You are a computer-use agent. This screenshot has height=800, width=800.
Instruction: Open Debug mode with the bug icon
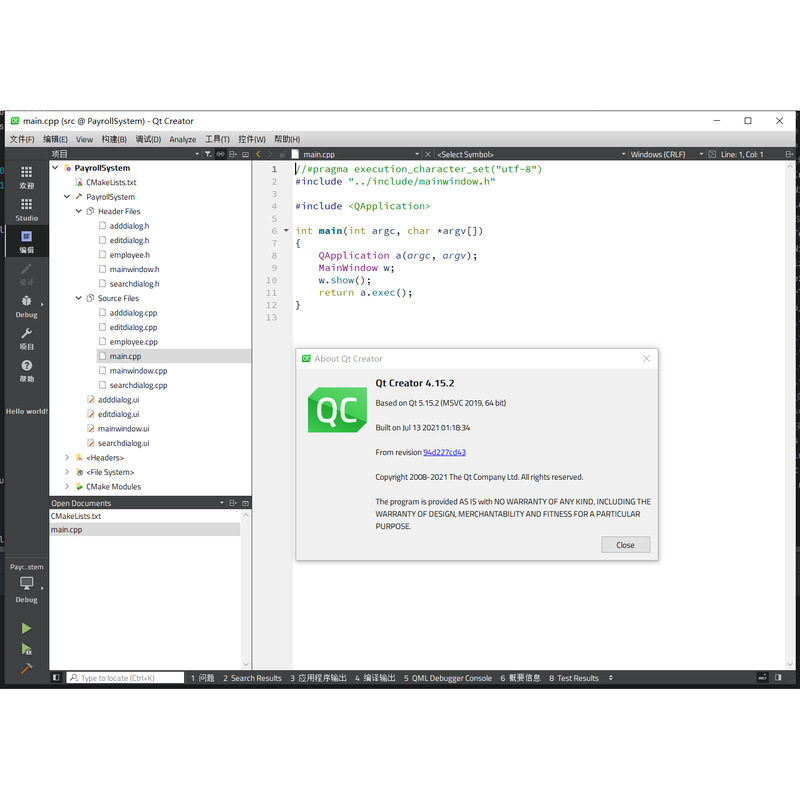(x=27, y=301)
